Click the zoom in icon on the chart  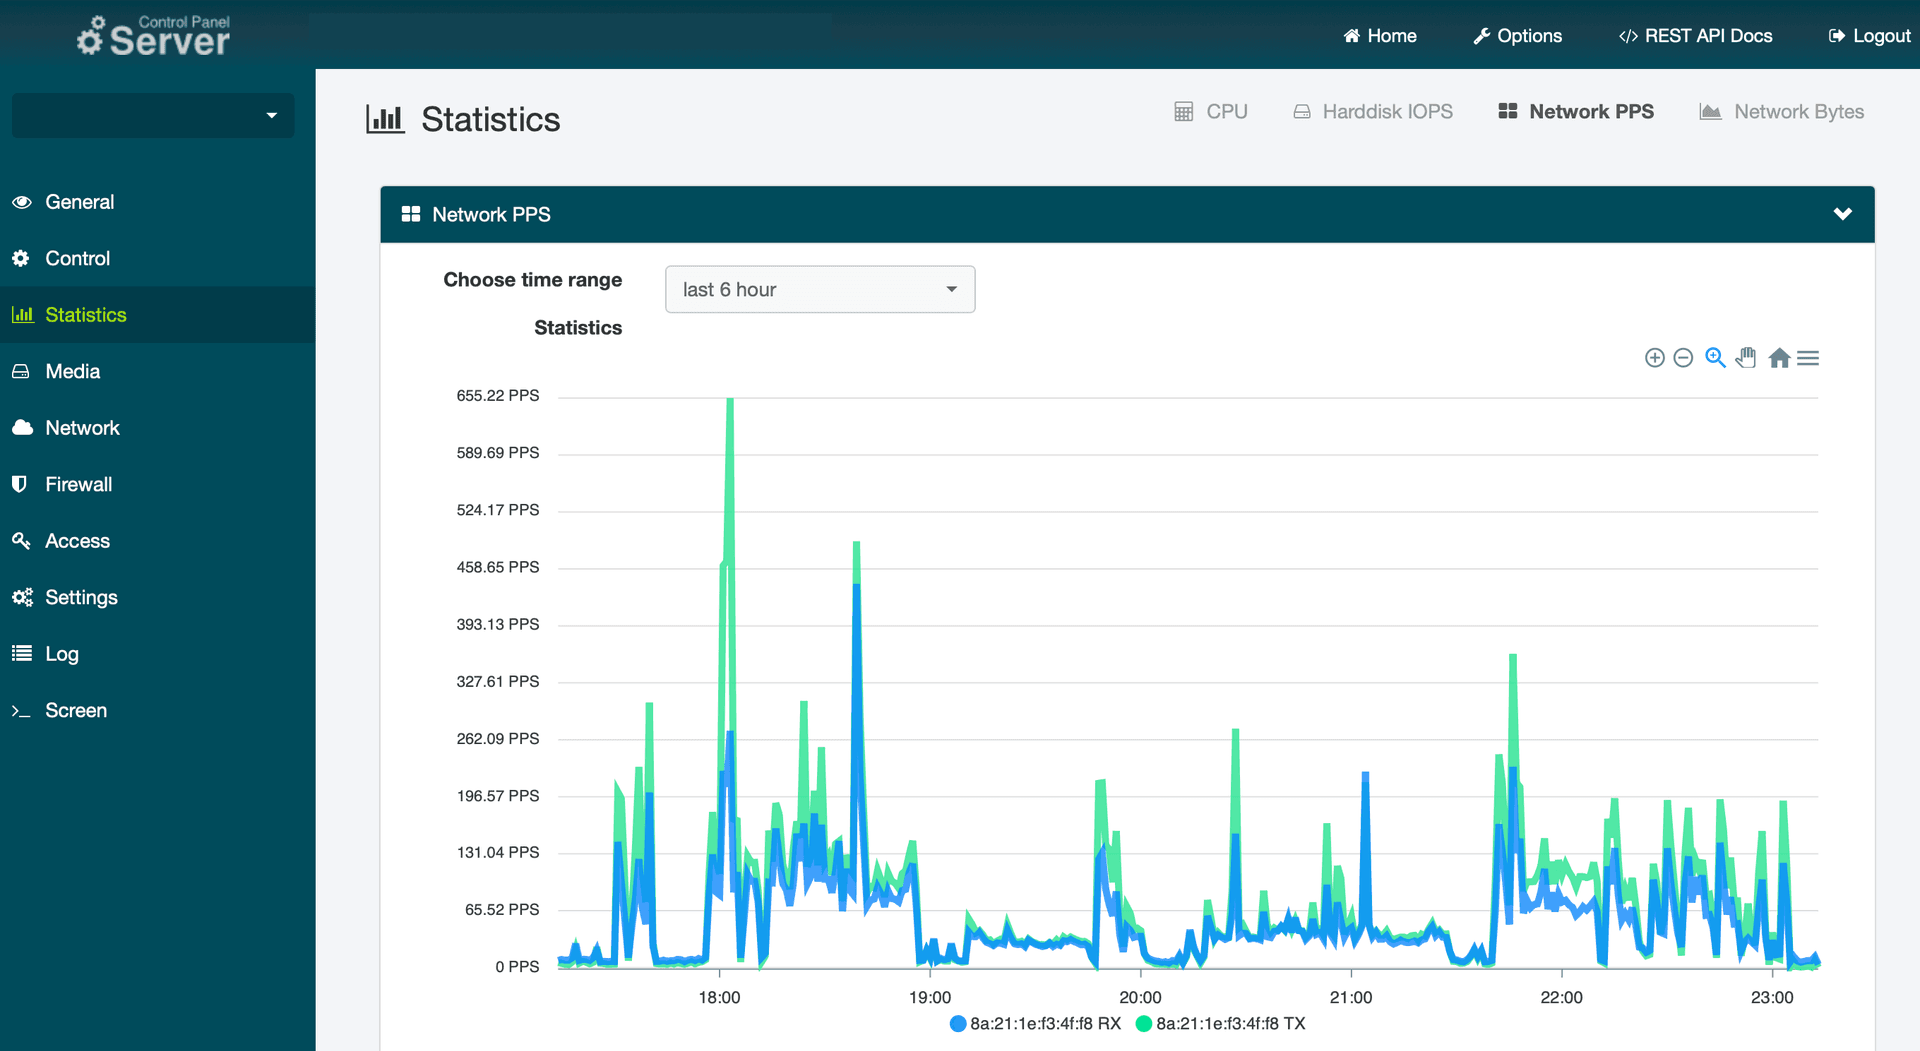coord(1654,357)
